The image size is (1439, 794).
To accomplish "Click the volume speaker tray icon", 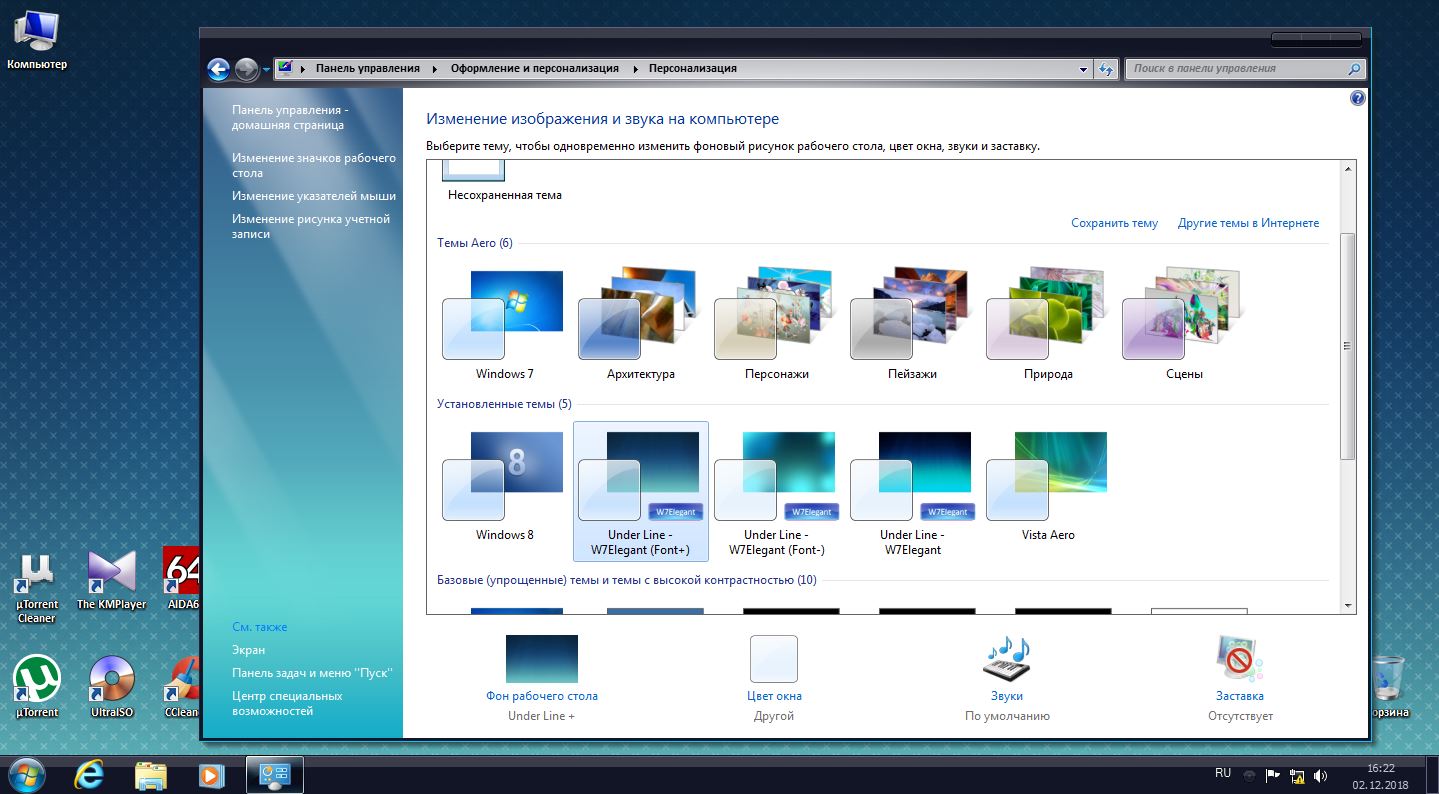I will 1320,775.
